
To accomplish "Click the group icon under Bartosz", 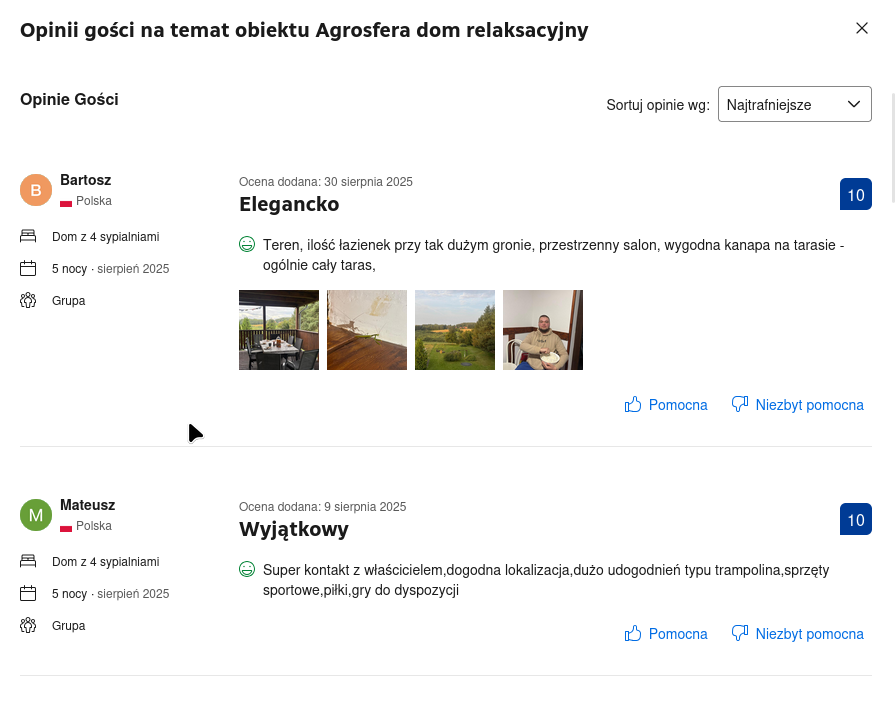I will point(28,301).
